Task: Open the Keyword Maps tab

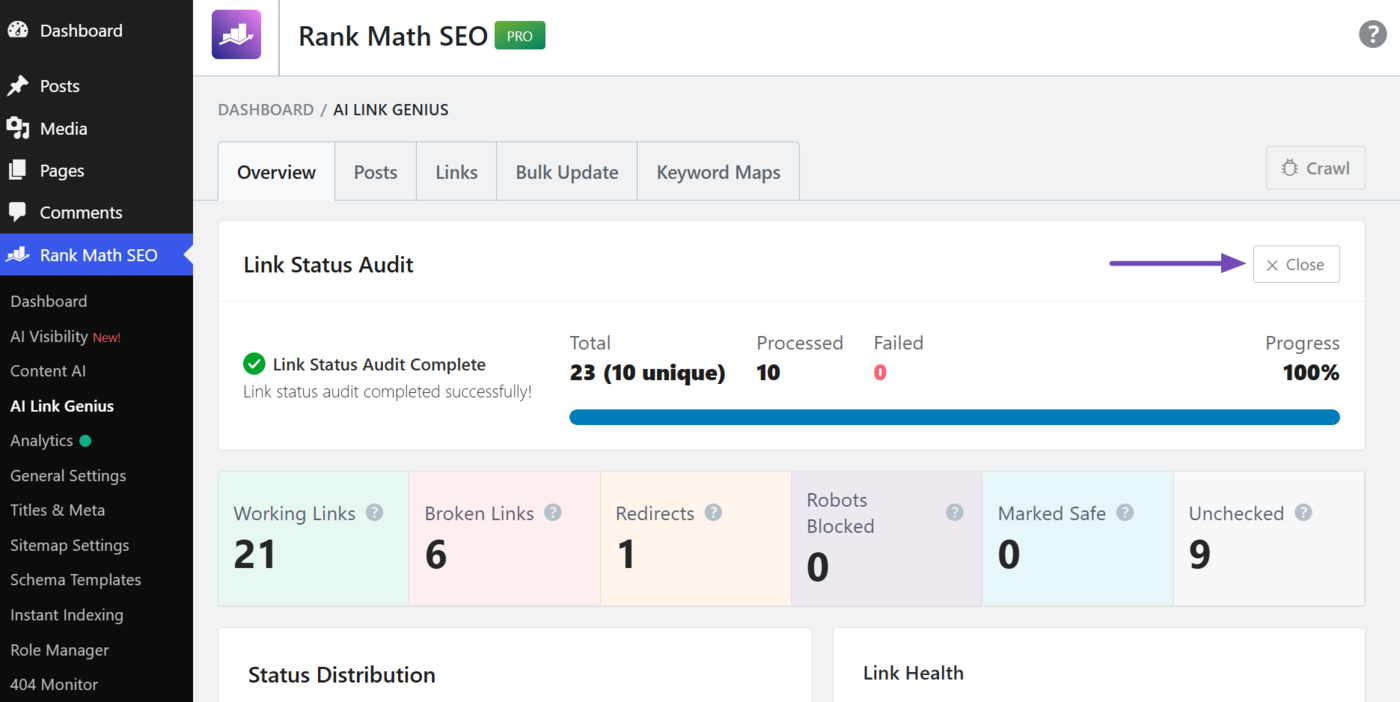Action: click(718, 172)
